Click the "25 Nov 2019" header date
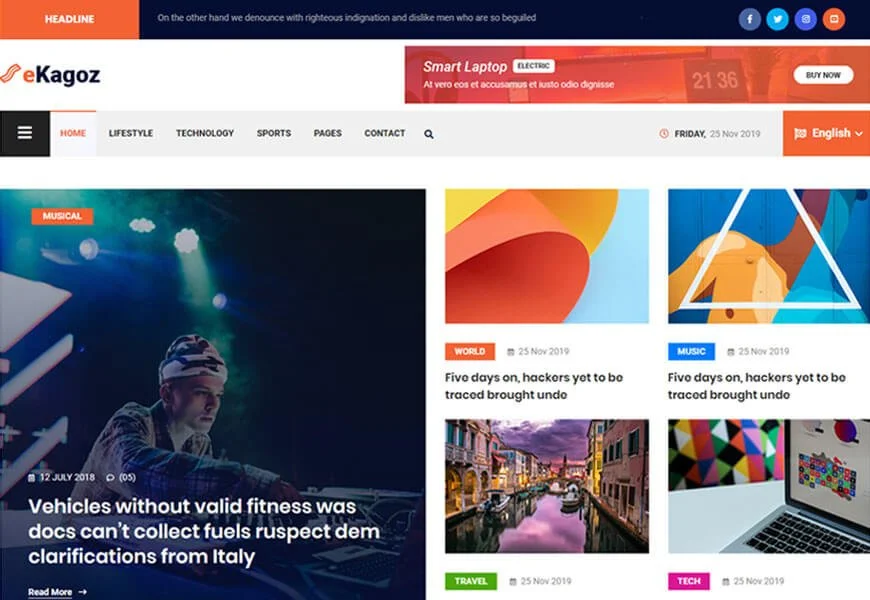Viewport: 870px width, 600px height. [x=735, y=134]
